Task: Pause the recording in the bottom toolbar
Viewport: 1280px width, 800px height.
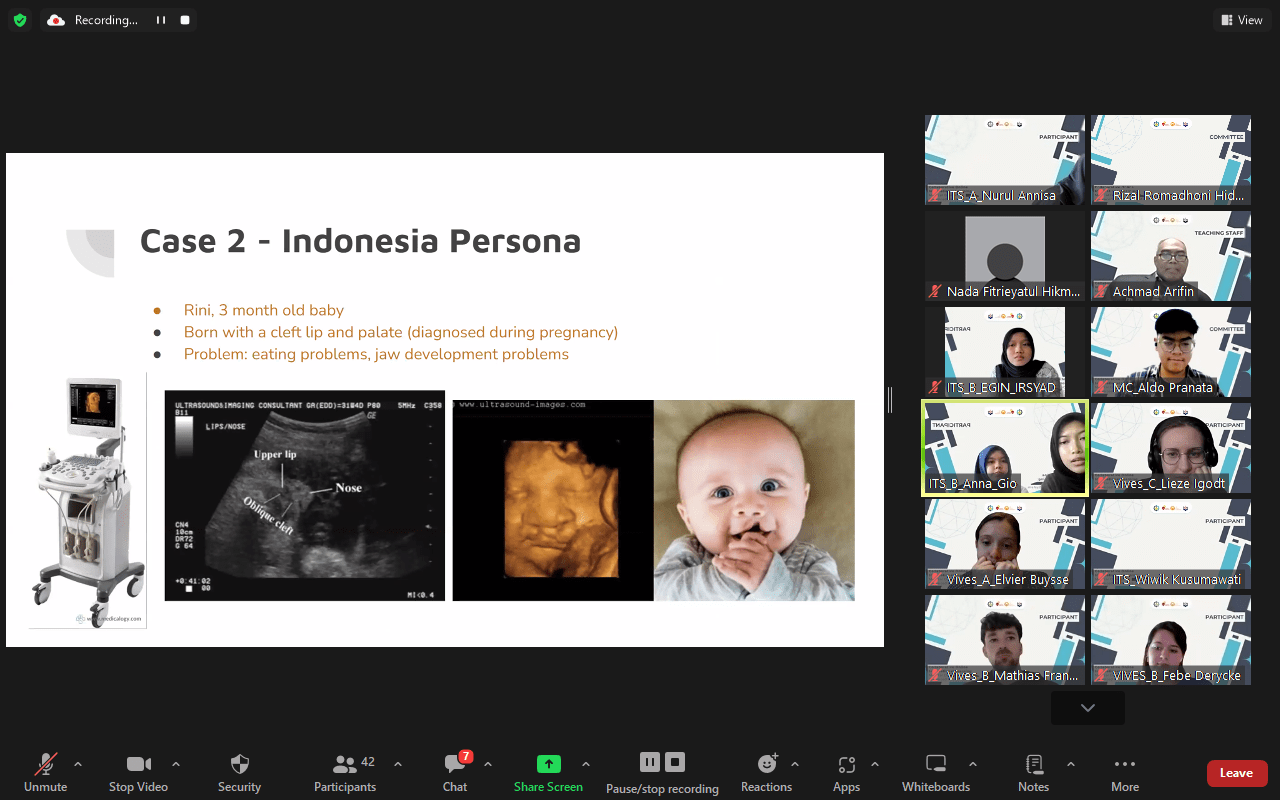Action: tap(649, 763)
